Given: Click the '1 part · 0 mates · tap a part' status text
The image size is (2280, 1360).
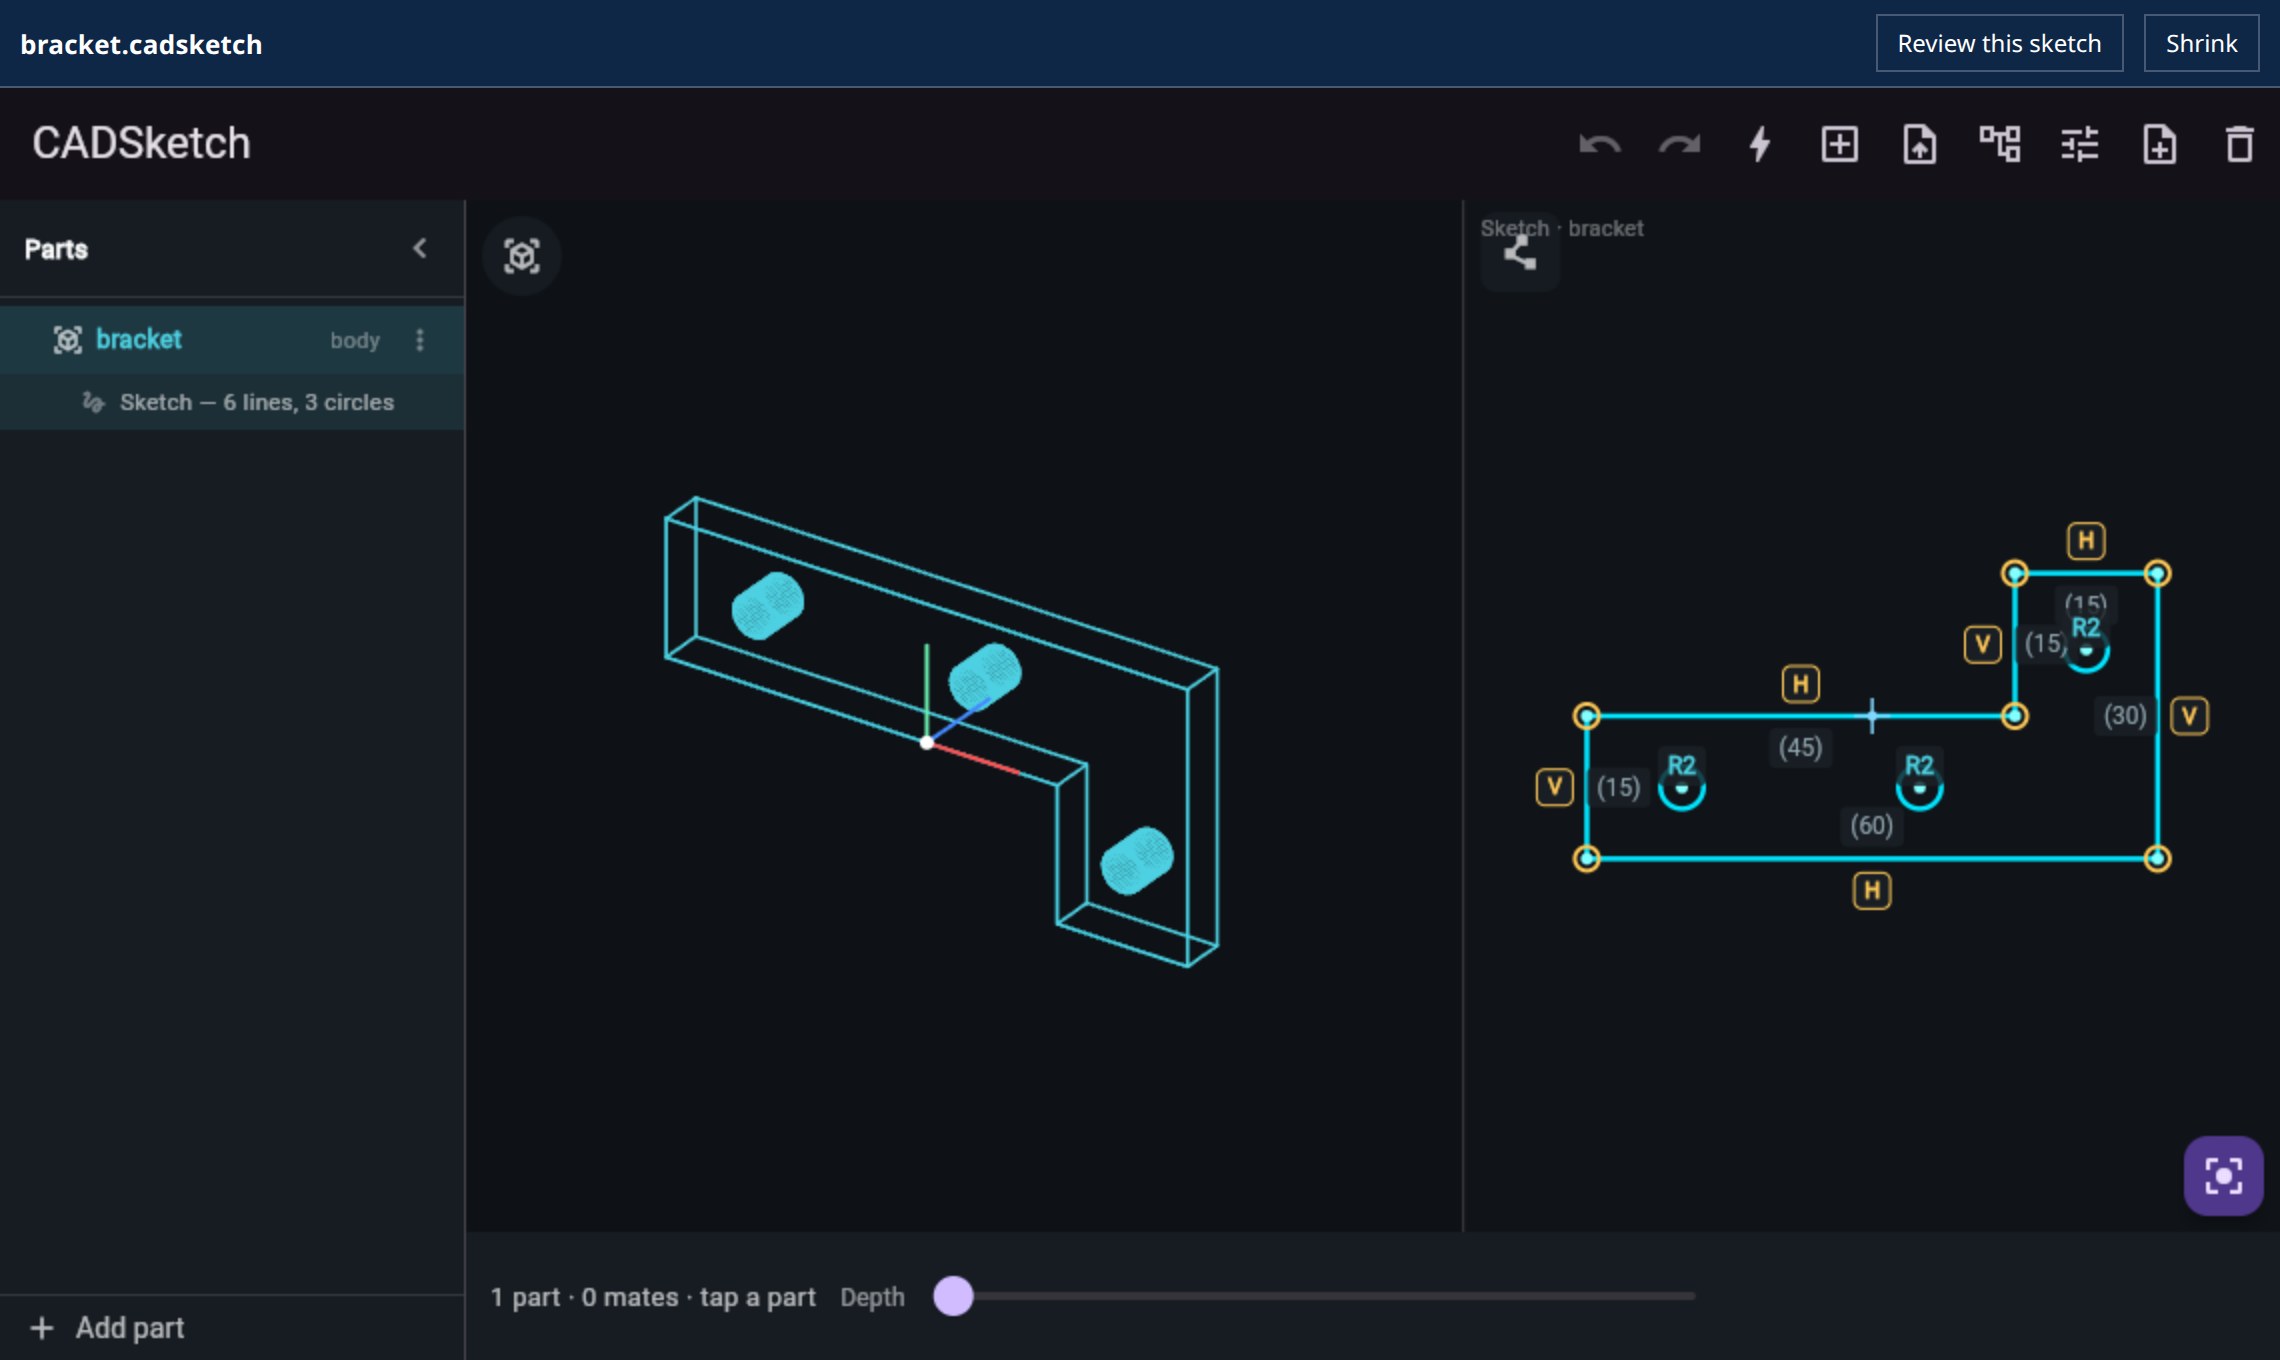Looking at the screenshot, I should tap(653, 1297).
